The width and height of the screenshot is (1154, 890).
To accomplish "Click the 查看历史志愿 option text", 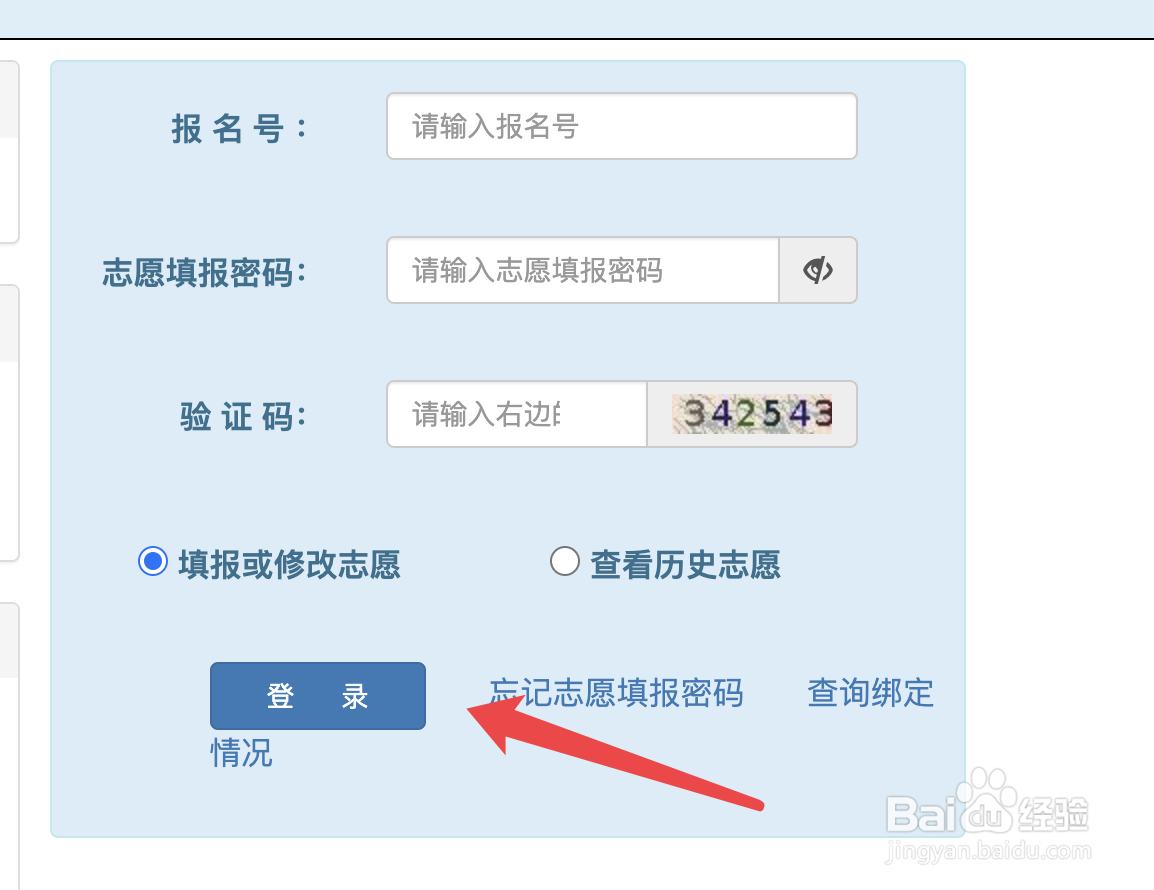I will (x=685, y=565).
